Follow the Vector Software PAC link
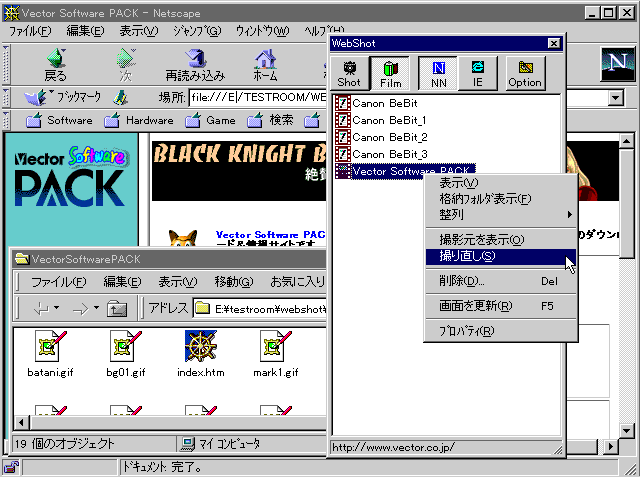The image size is (640, 478). [270, 235]
